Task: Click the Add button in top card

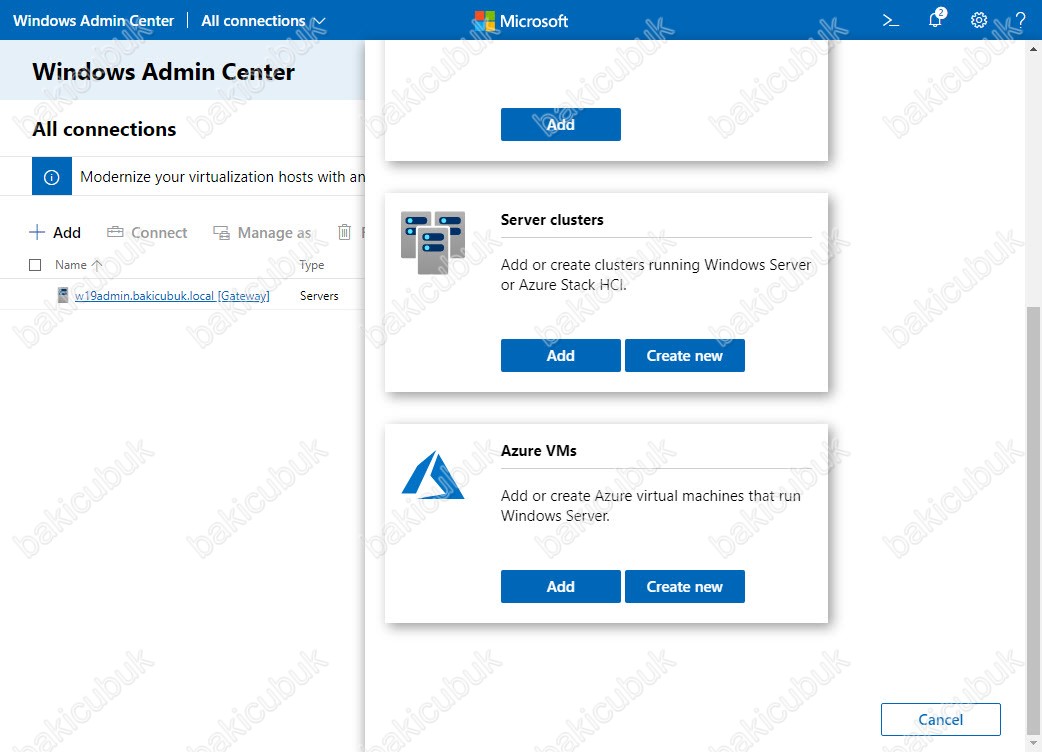Action: pyautogui.click(x=560, y=124)
